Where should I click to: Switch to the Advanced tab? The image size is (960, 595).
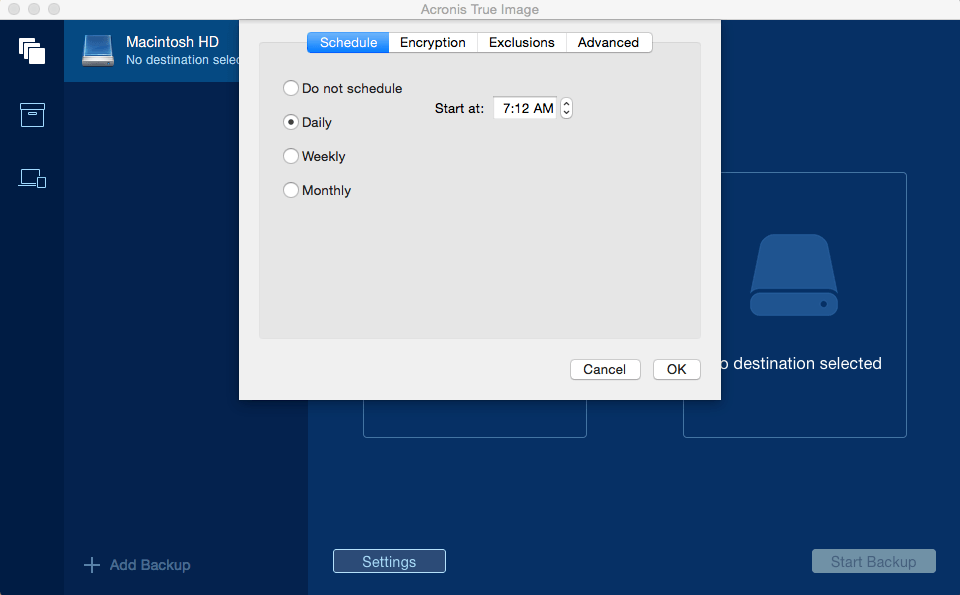(x=609, y=42)
